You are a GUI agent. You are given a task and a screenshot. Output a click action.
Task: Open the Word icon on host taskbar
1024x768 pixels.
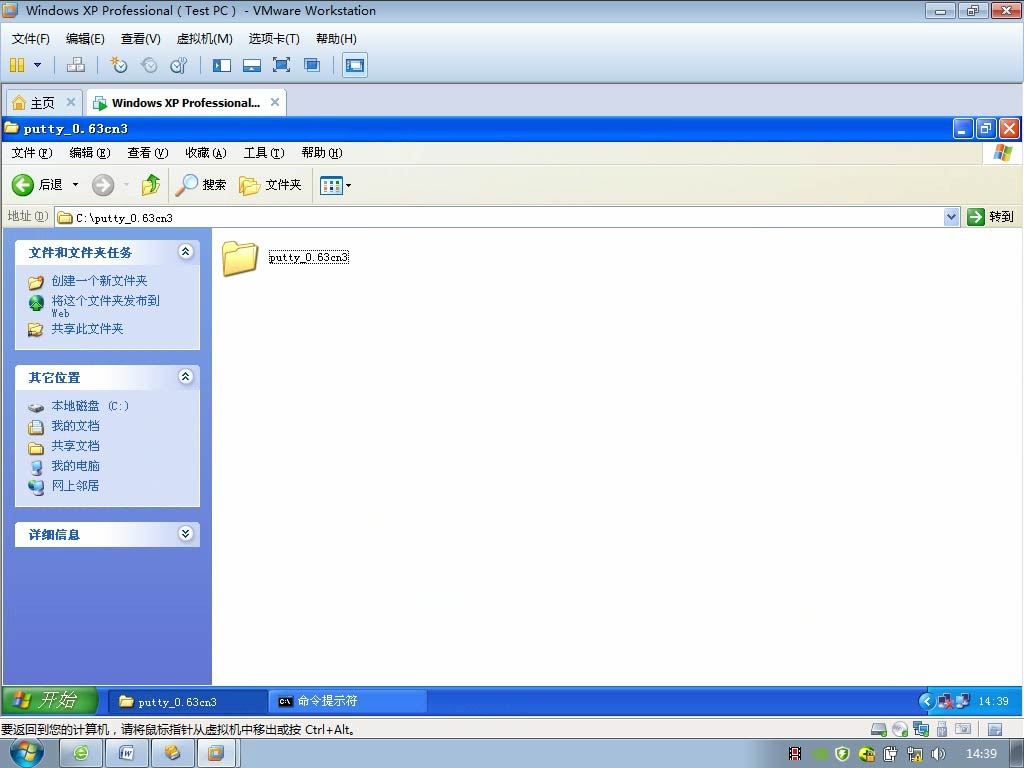(127, 754)
